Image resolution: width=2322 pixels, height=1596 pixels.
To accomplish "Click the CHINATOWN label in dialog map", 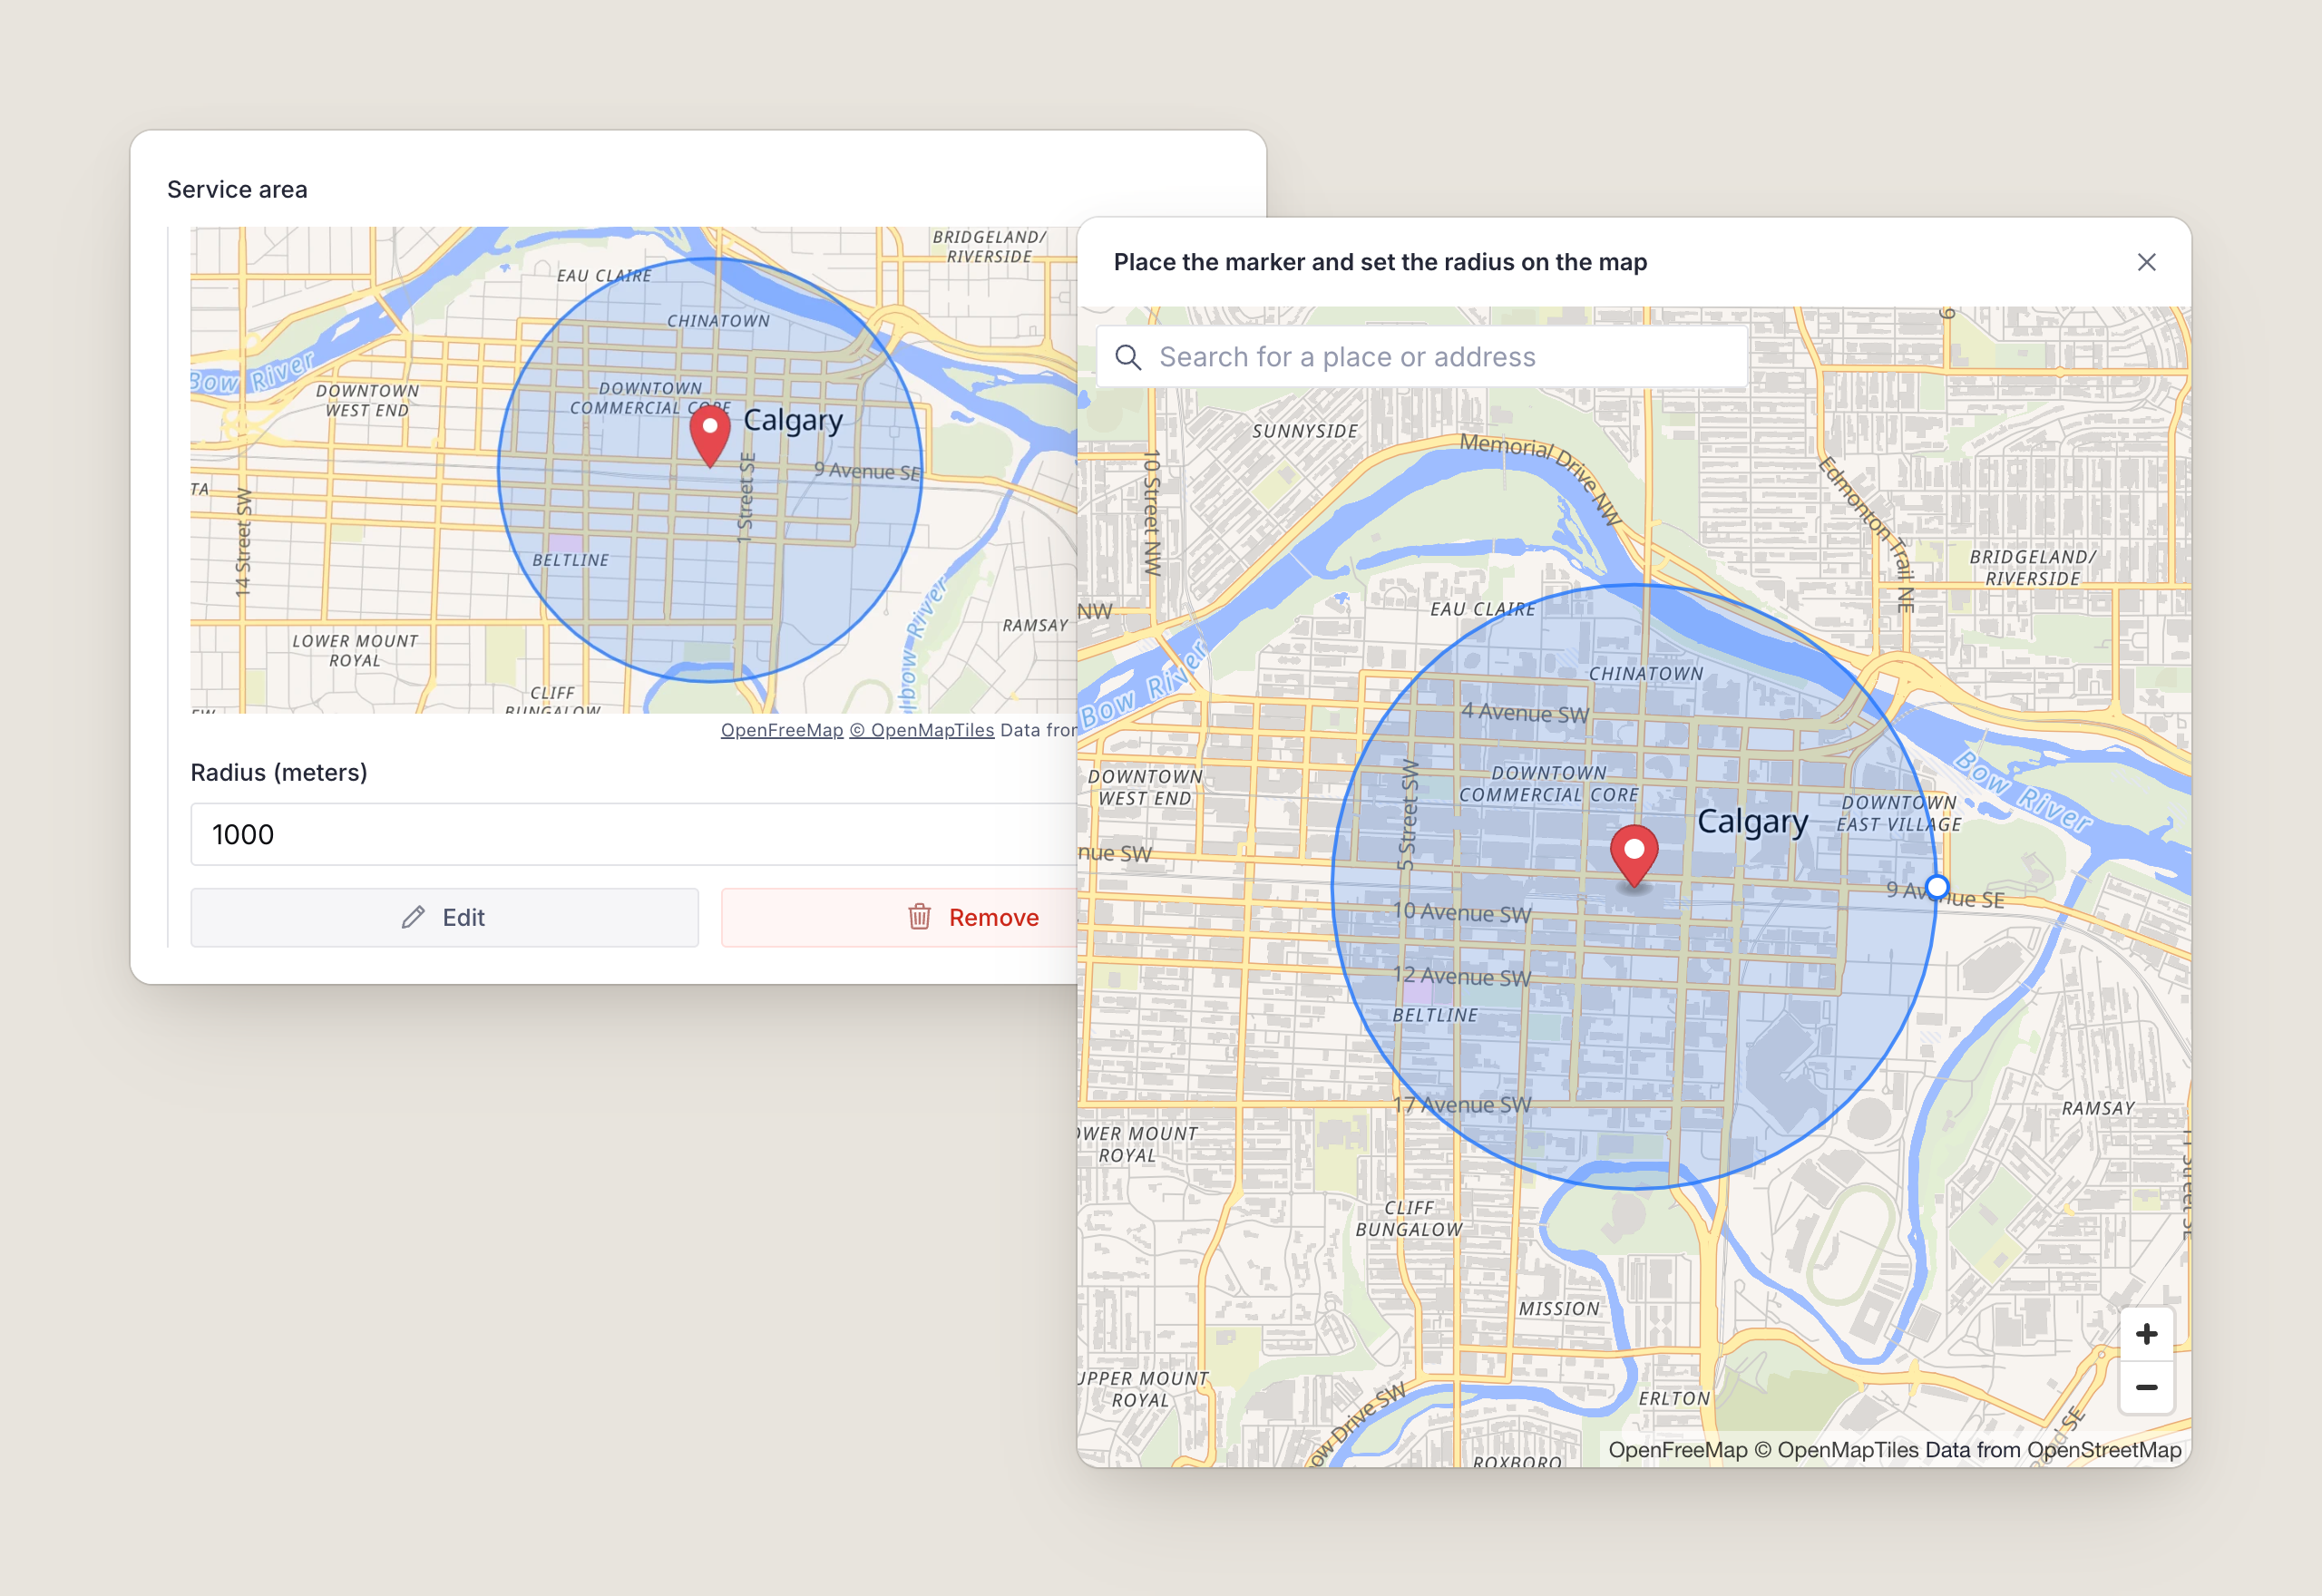I will tap(1646, 674).
